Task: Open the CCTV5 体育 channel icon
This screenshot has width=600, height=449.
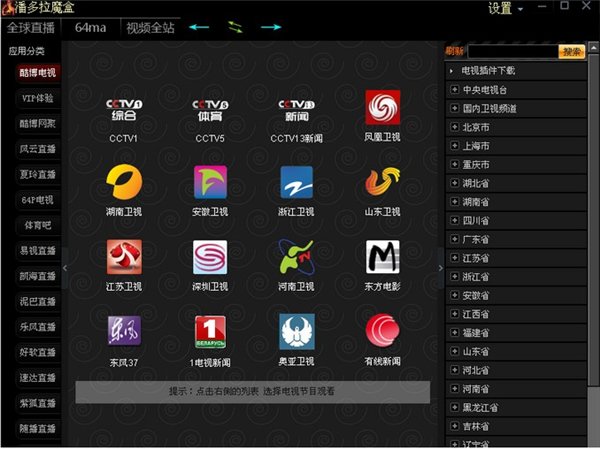Action: pyautogui.click(x=210, y=110)
